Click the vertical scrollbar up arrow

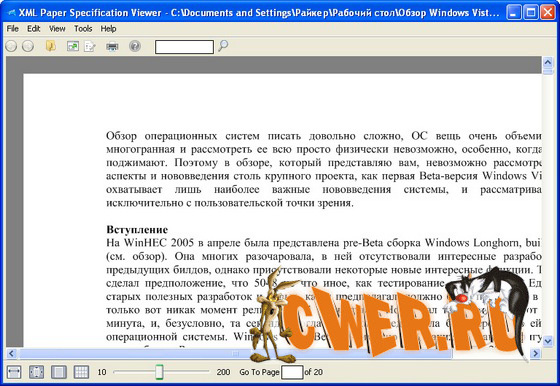click(x=548, y=63)
